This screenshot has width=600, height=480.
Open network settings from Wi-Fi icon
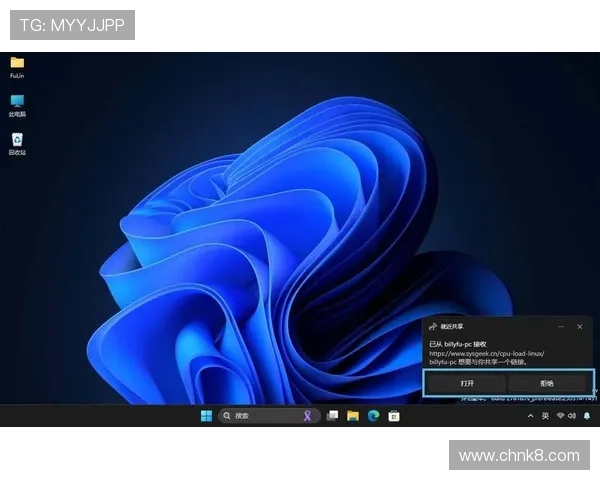(x=560, y=416)
